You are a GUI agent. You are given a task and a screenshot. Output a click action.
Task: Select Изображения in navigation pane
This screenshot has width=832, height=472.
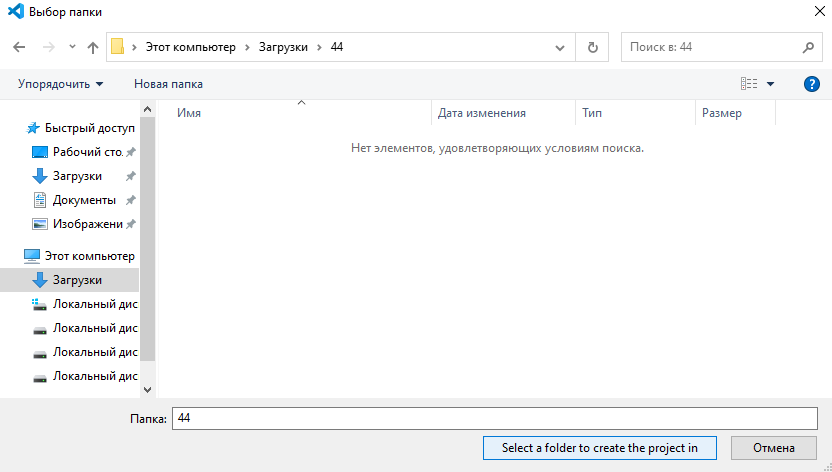tap(87, 224)
